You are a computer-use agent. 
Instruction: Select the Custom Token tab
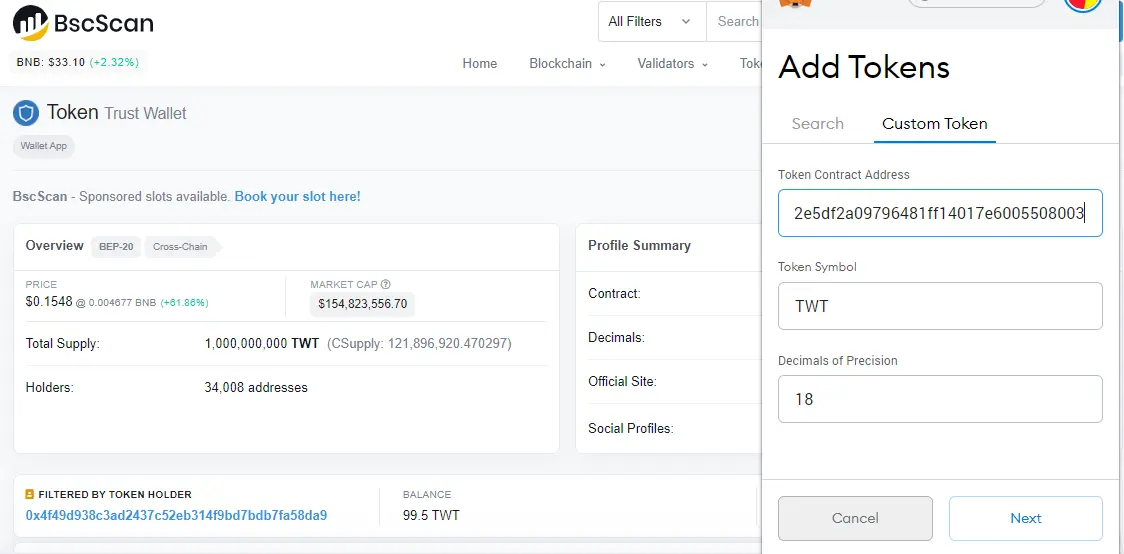coord(935,123)
